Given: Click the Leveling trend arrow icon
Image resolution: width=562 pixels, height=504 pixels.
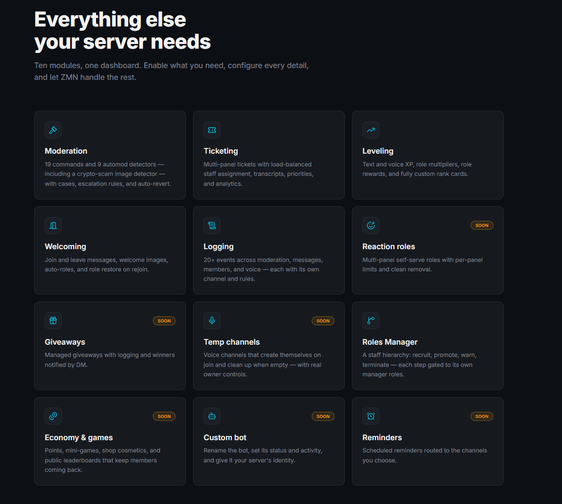Looking at the screenshot, I should click(371, 130).
